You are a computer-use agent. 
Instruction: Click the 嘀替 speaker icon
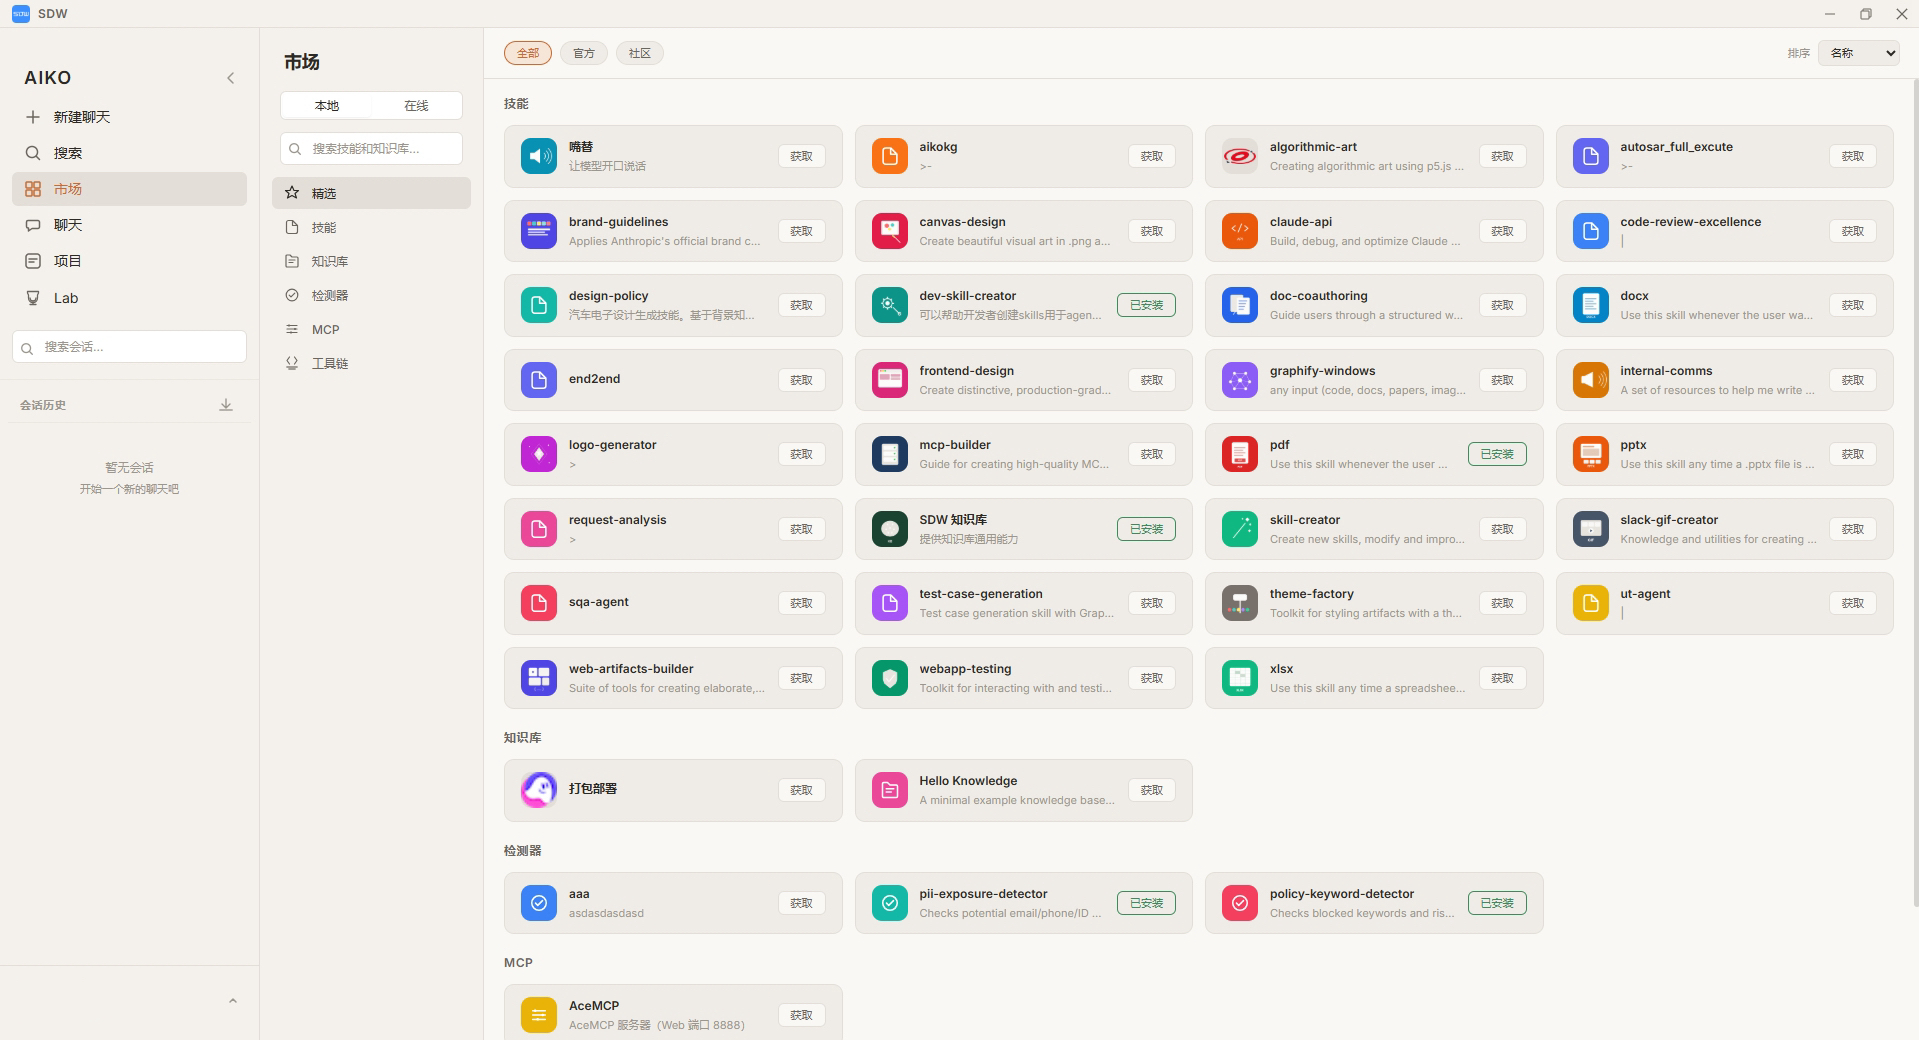(x=539, y=156)
